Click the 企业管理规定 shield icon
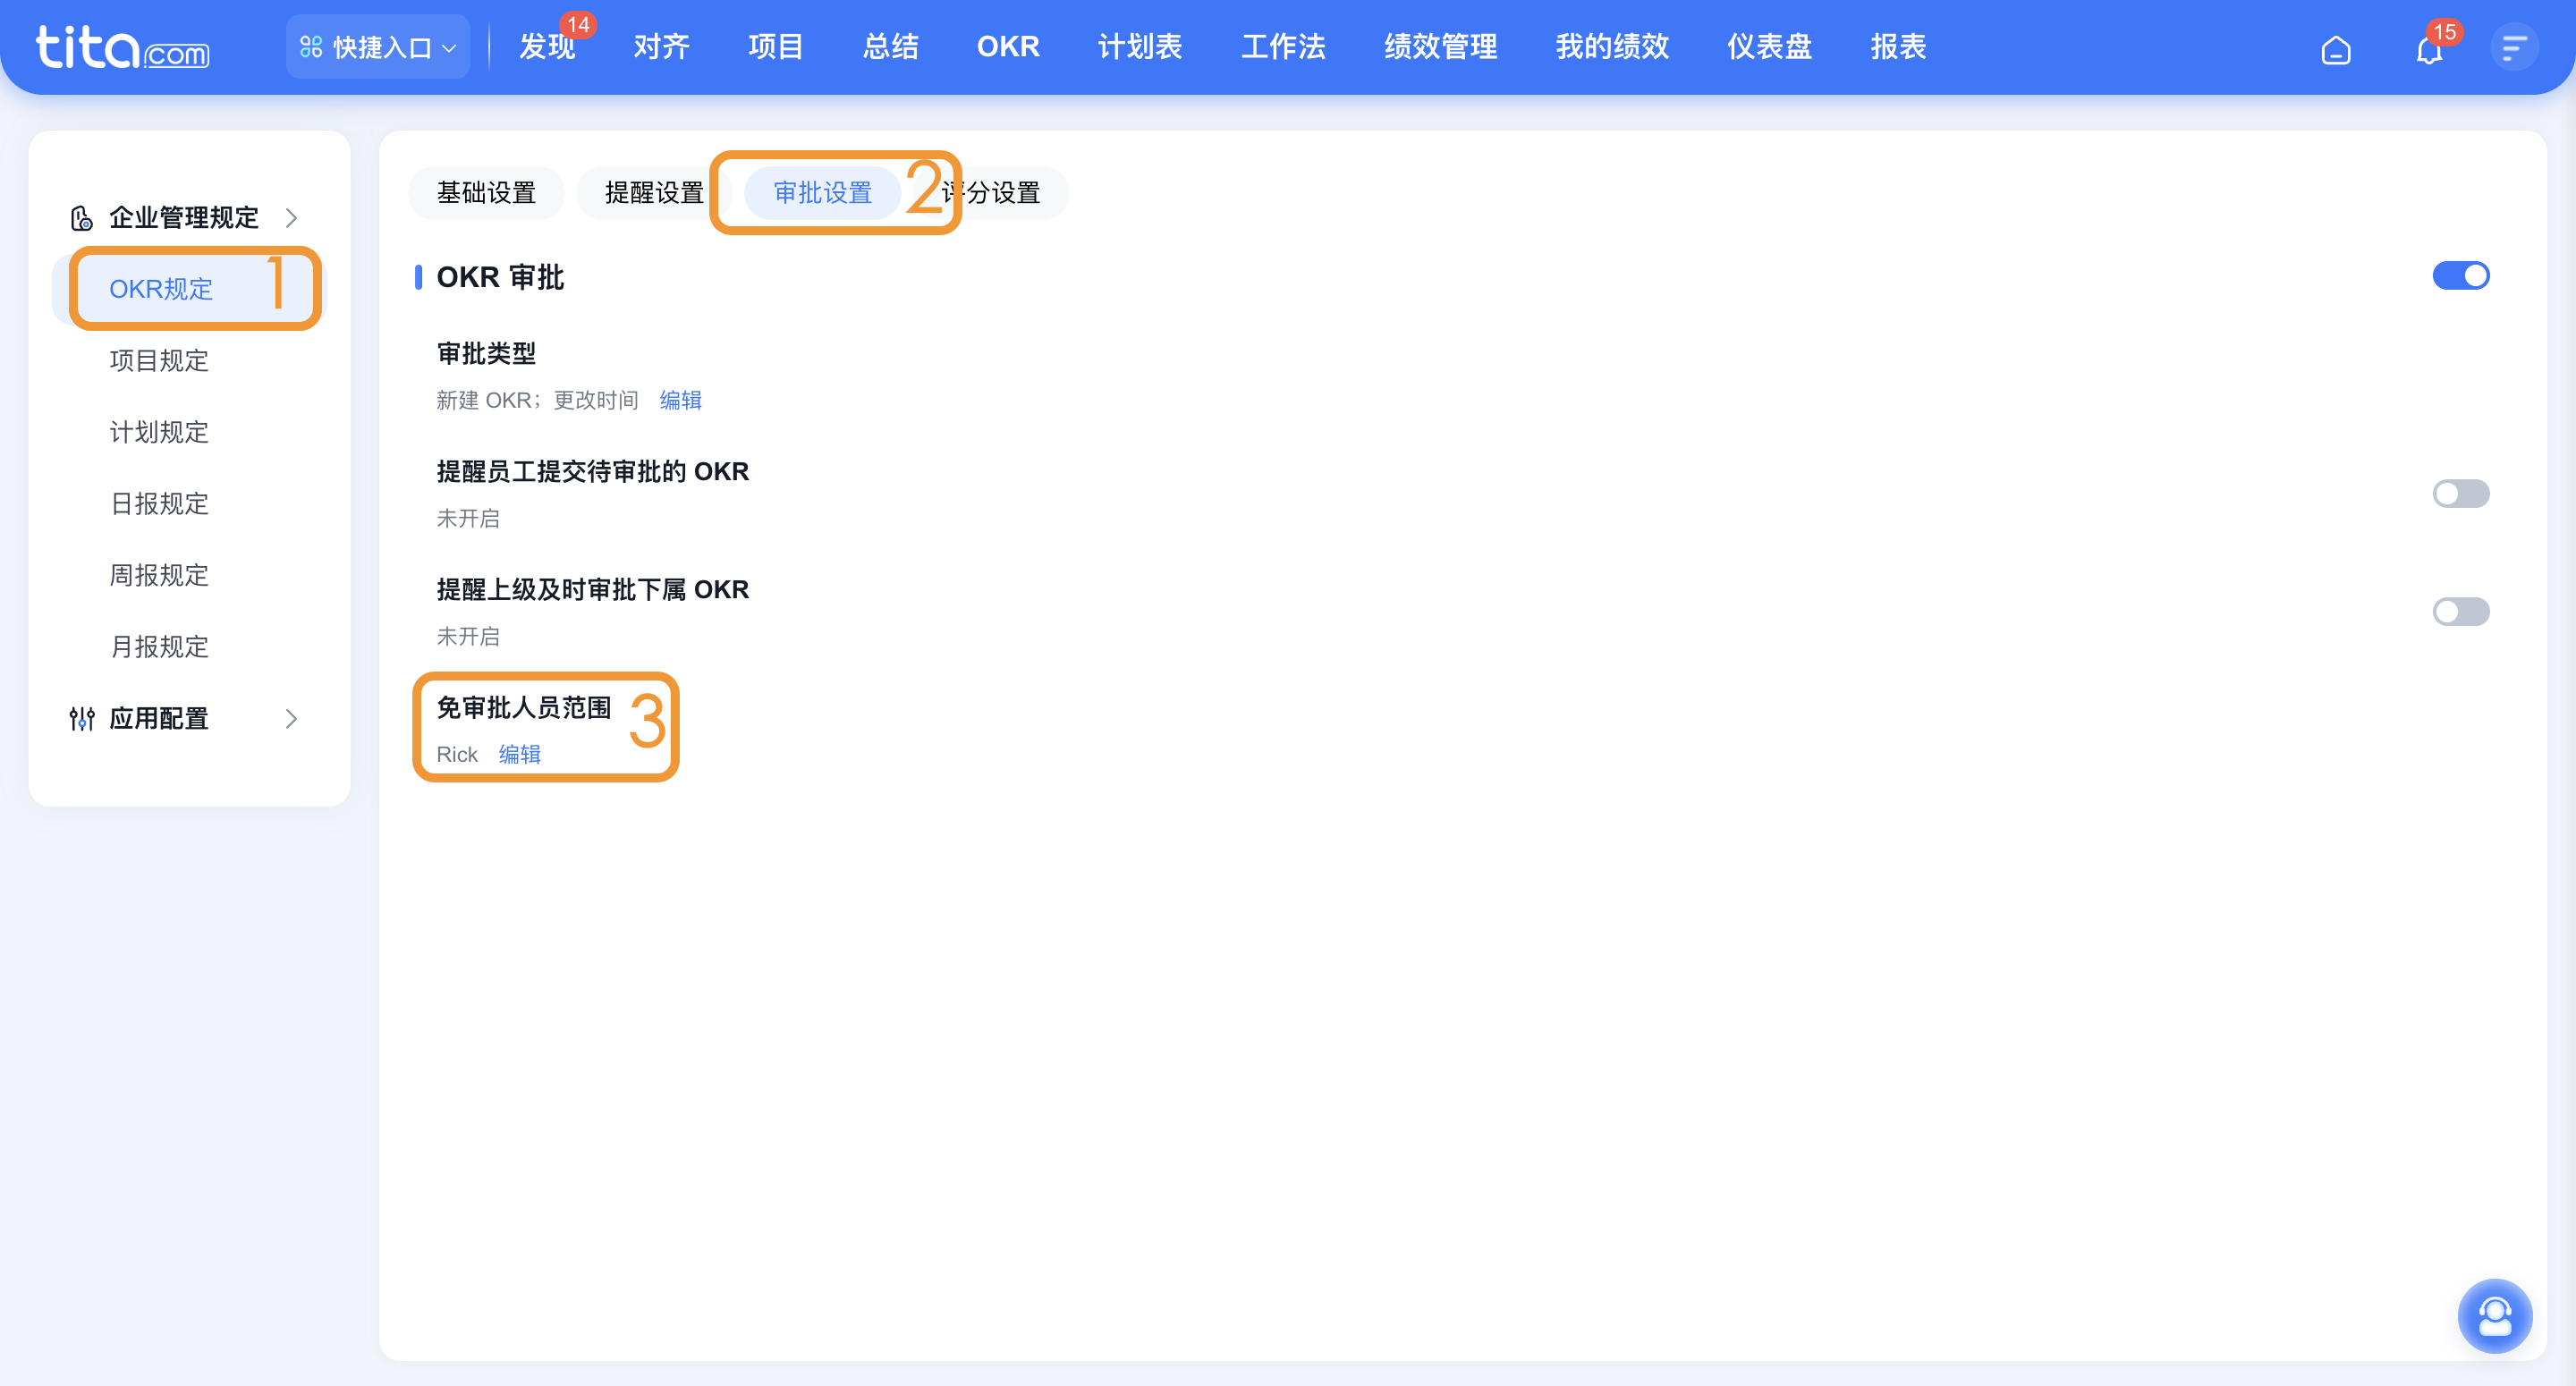Screen dimensions: 2576x1386 tap(82, 218)
